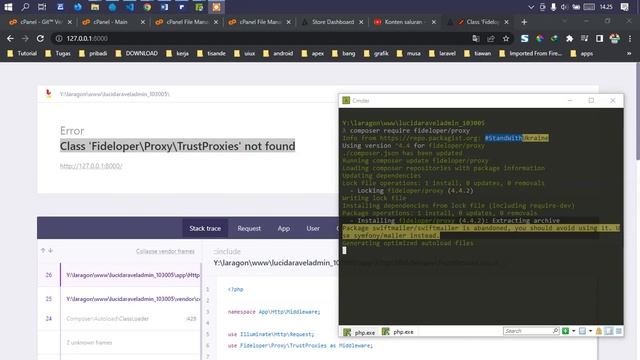Go back in browser history
The width and height of the screenshot is (640, 360).
(x=10, y=38)
